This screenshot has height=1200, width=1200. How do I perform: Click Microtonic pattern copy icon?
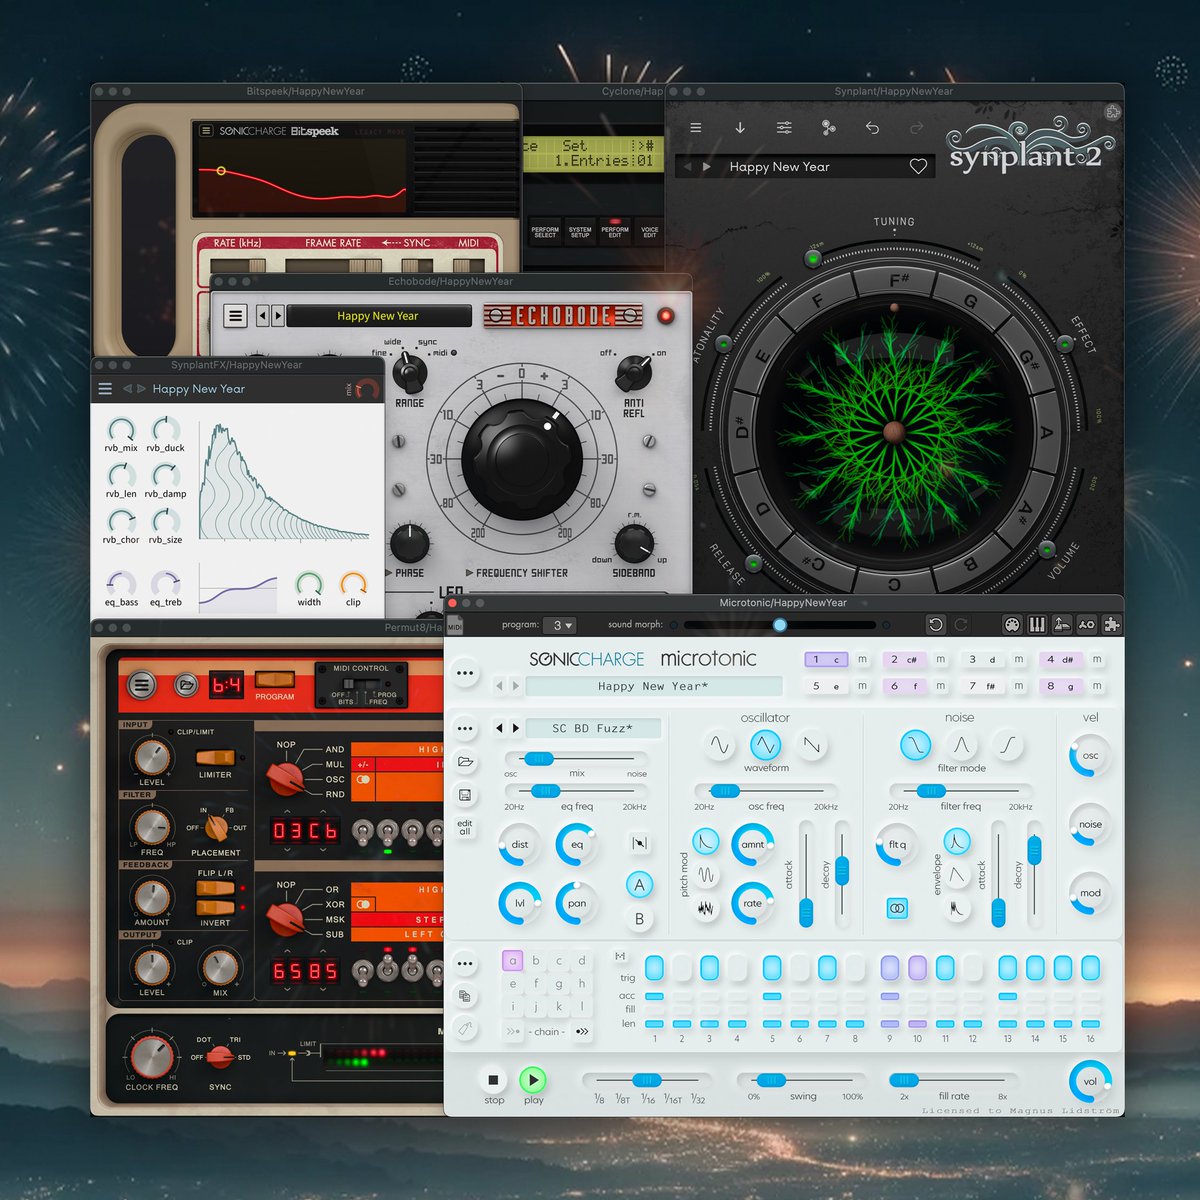coord(465,996)
